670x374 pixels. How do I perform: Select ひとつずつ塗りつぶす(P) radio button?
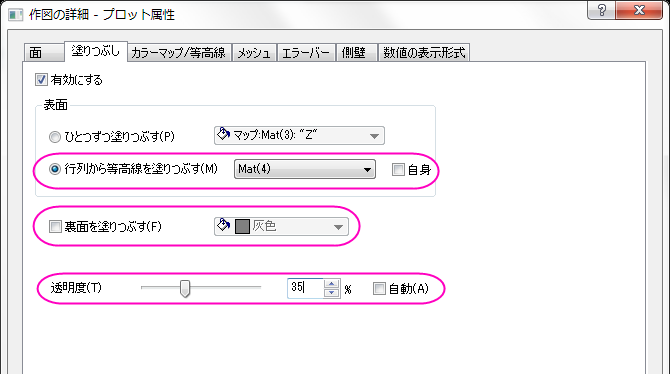pyautogui.click(x=55, y=137)
